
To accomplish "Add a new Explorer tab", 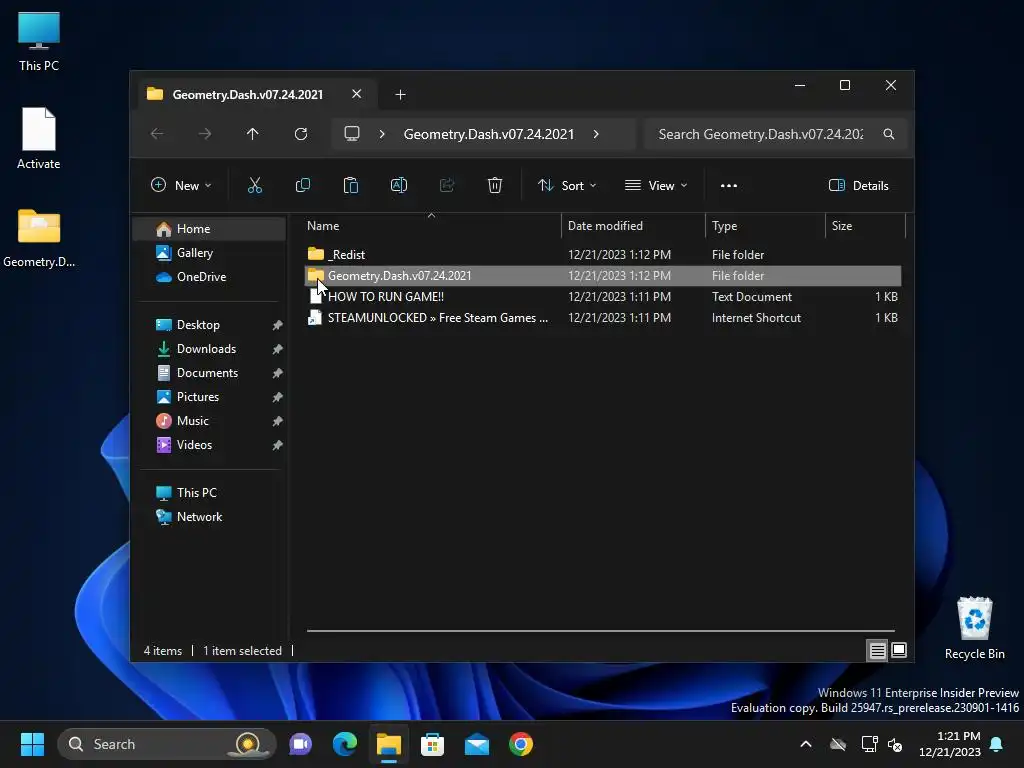I will [x=400, y=95].
